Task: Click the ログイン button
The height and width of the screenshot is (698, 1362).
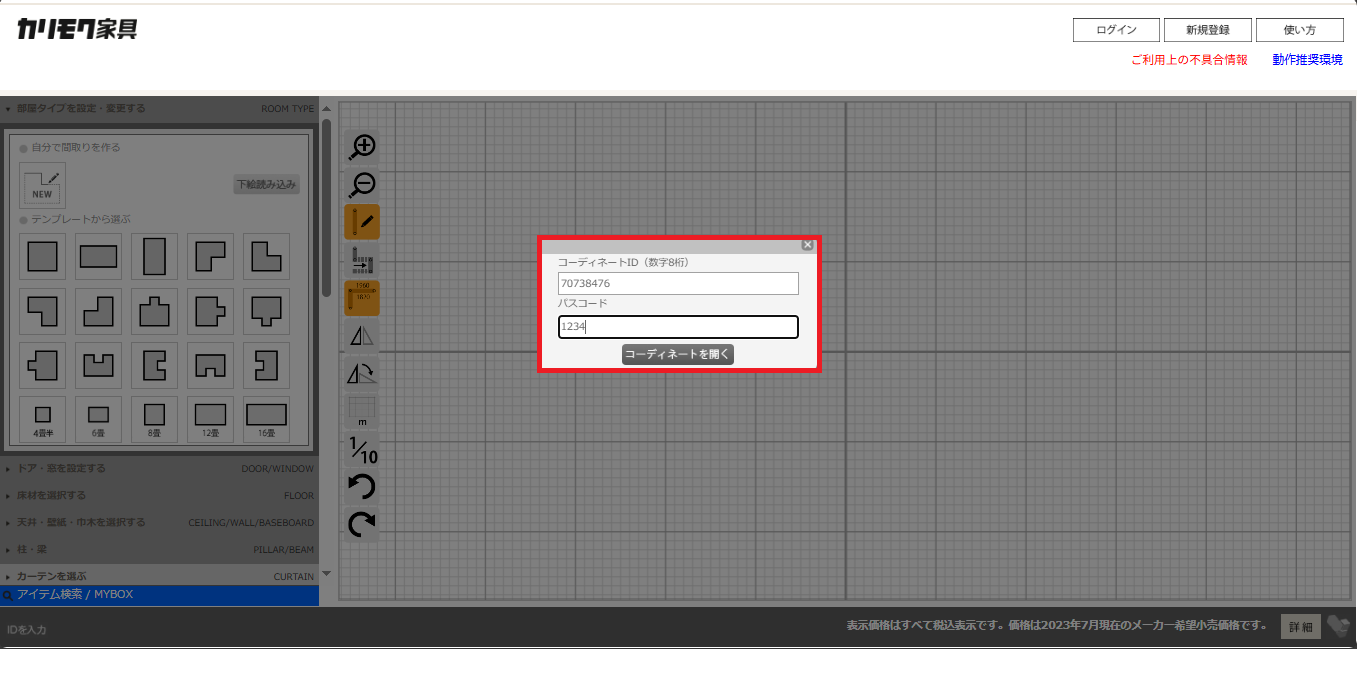Action: click(1116, 30)
